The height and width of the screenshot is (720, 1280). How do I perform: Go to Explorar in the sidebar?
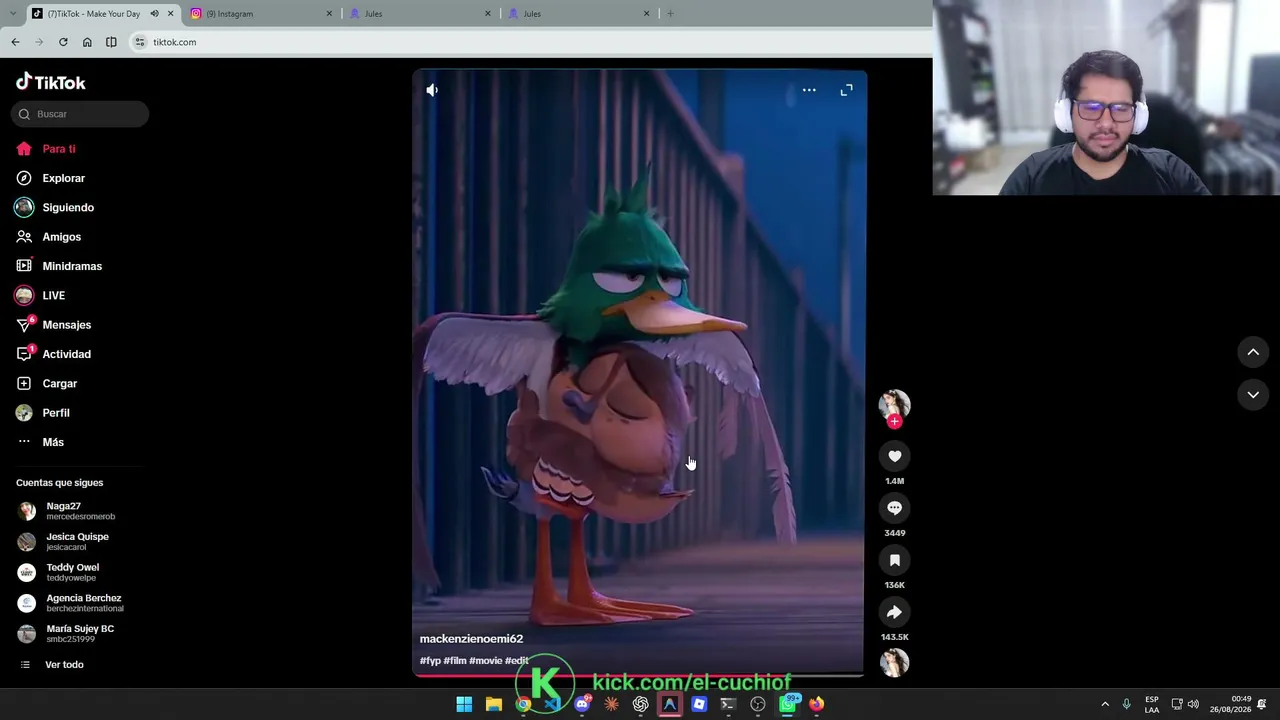50,178
